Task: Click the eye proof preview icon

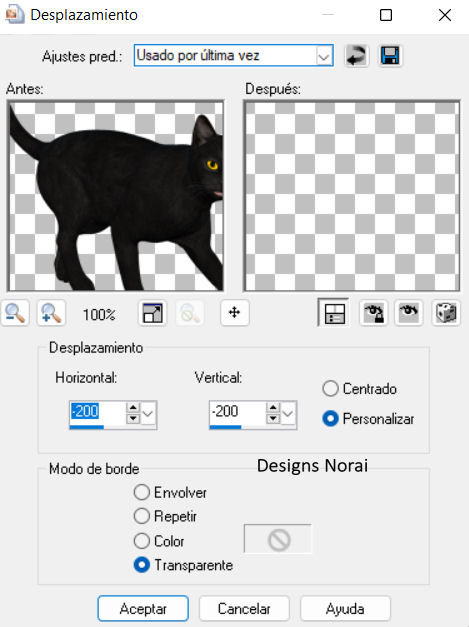Action: [409, 313]
